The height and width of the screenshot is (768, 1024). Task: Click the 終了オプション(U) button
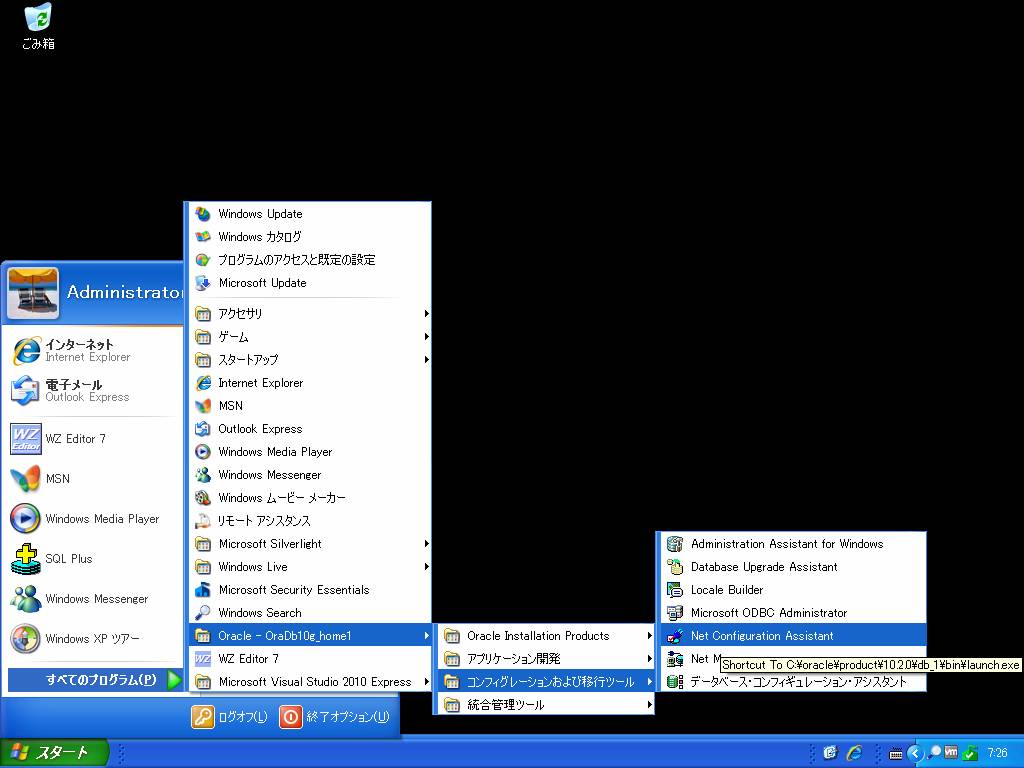pos(335,716)
